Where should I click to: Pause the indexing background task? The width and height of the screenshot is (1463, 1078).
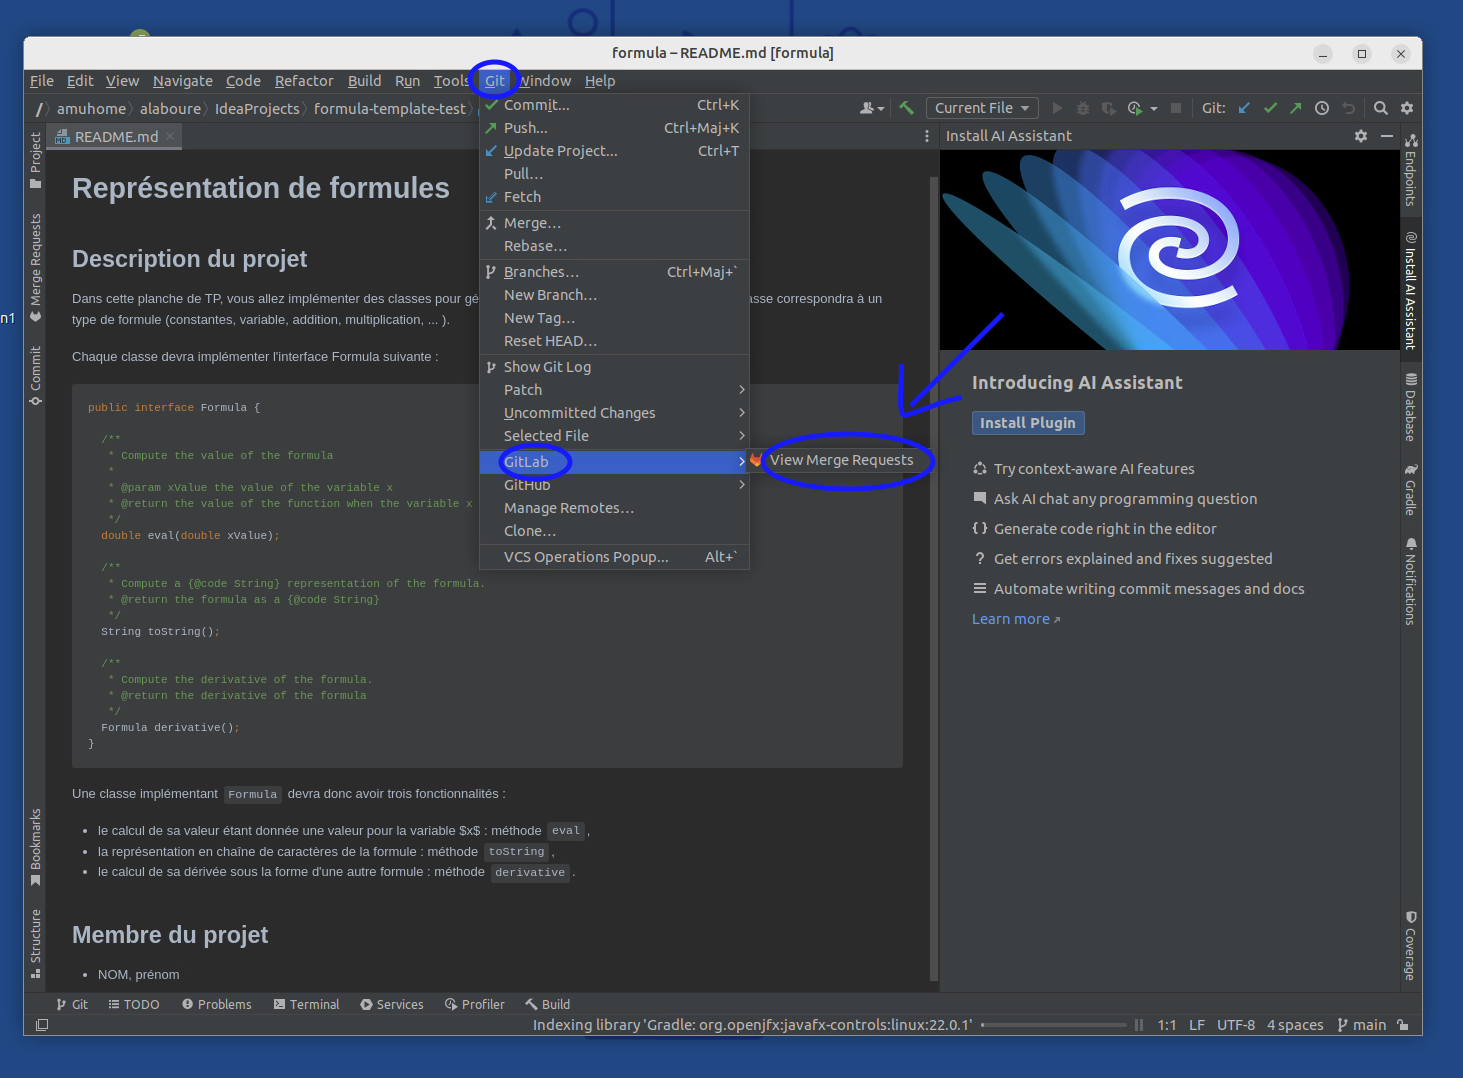coord(1139,1025)
